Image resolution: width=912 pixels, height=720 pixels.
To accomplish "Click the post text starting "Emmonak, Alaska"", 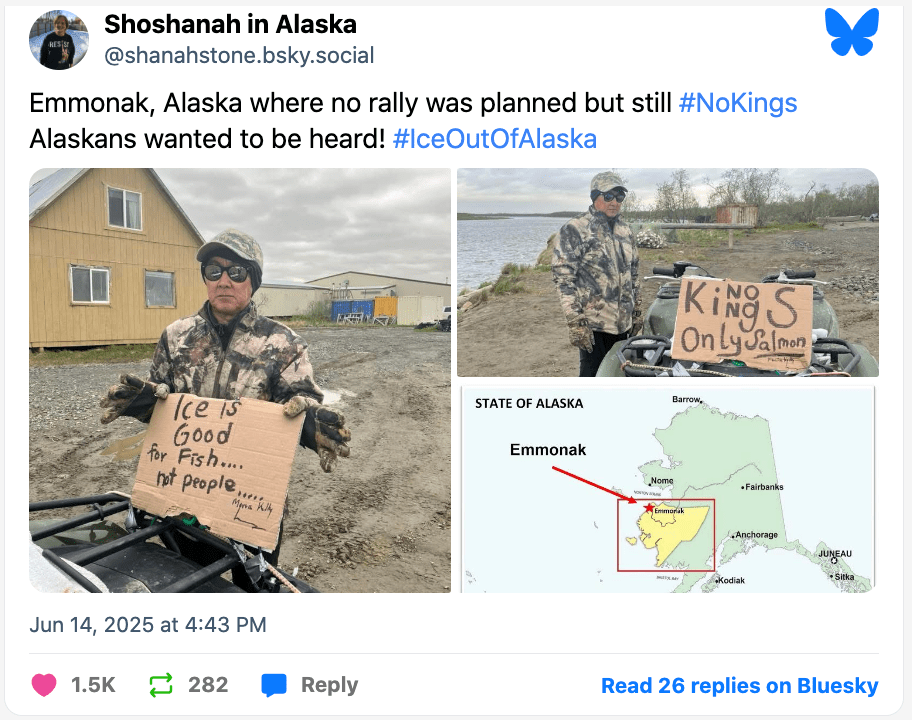I will (x=350, y=104).
